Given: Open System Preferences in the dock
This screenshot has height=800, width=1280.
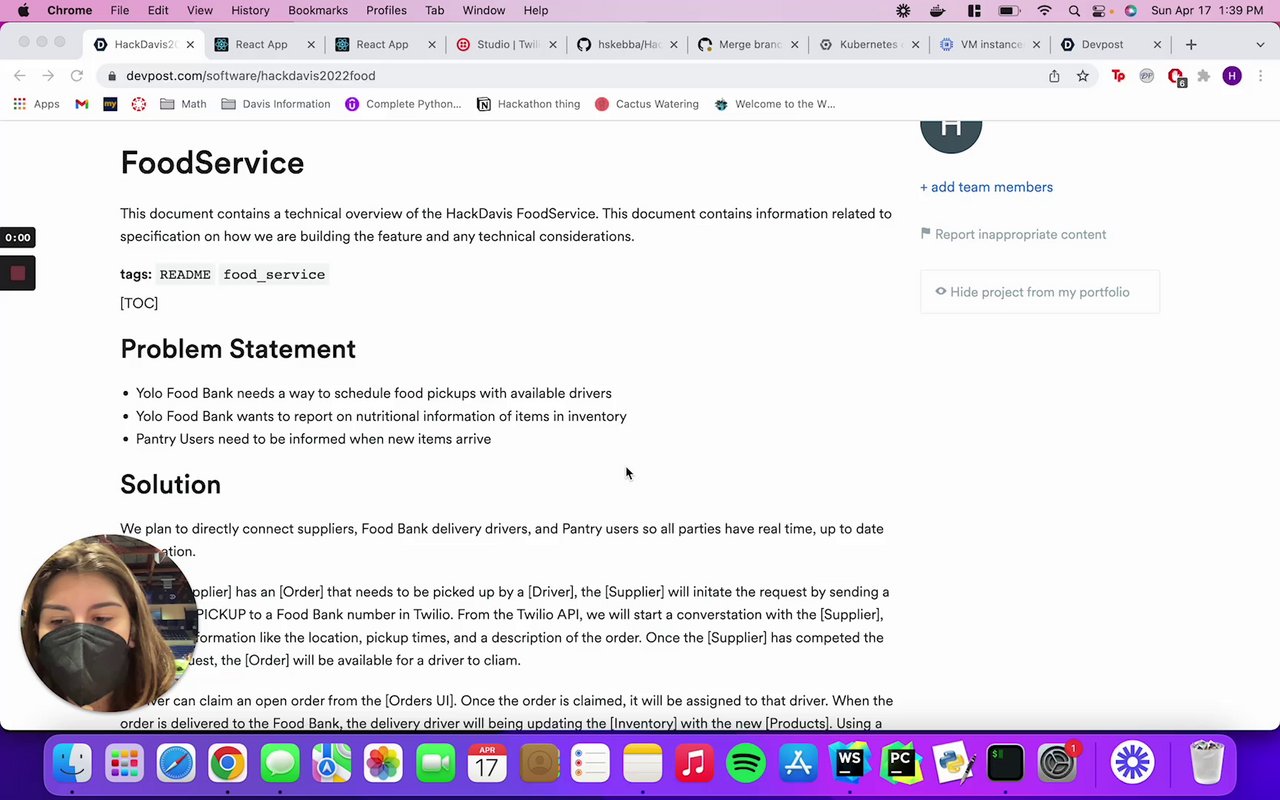Looking at the screenshot, I should [1057, 764].
